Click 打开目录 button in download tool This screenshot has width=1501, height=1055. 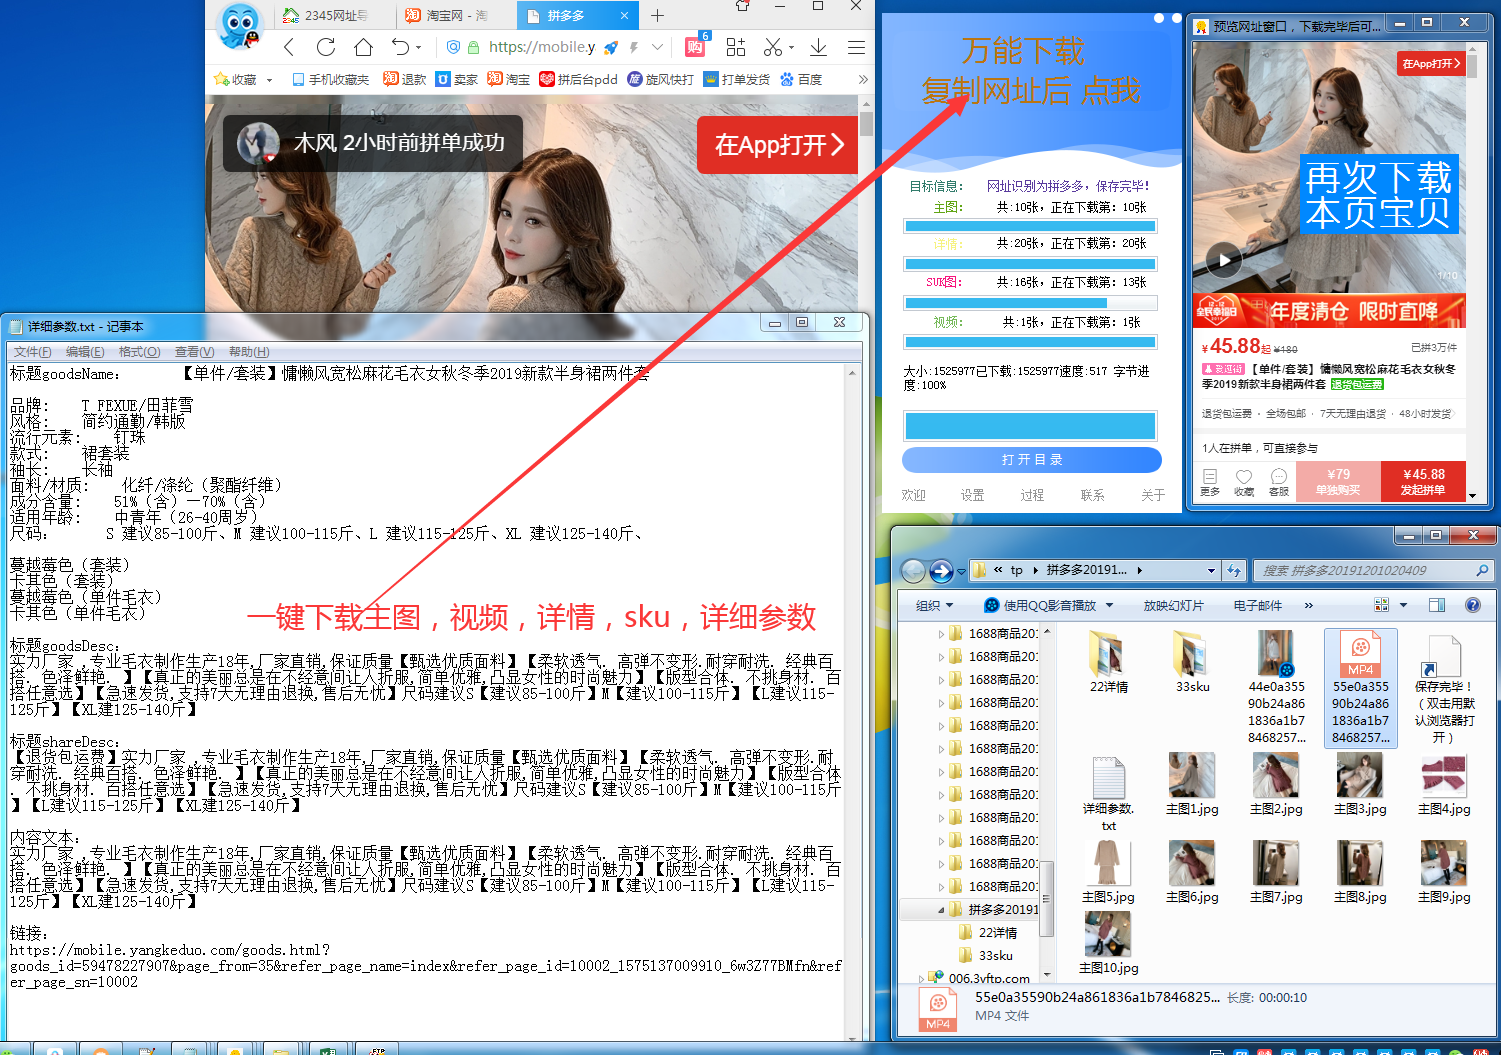(1032, 459)
